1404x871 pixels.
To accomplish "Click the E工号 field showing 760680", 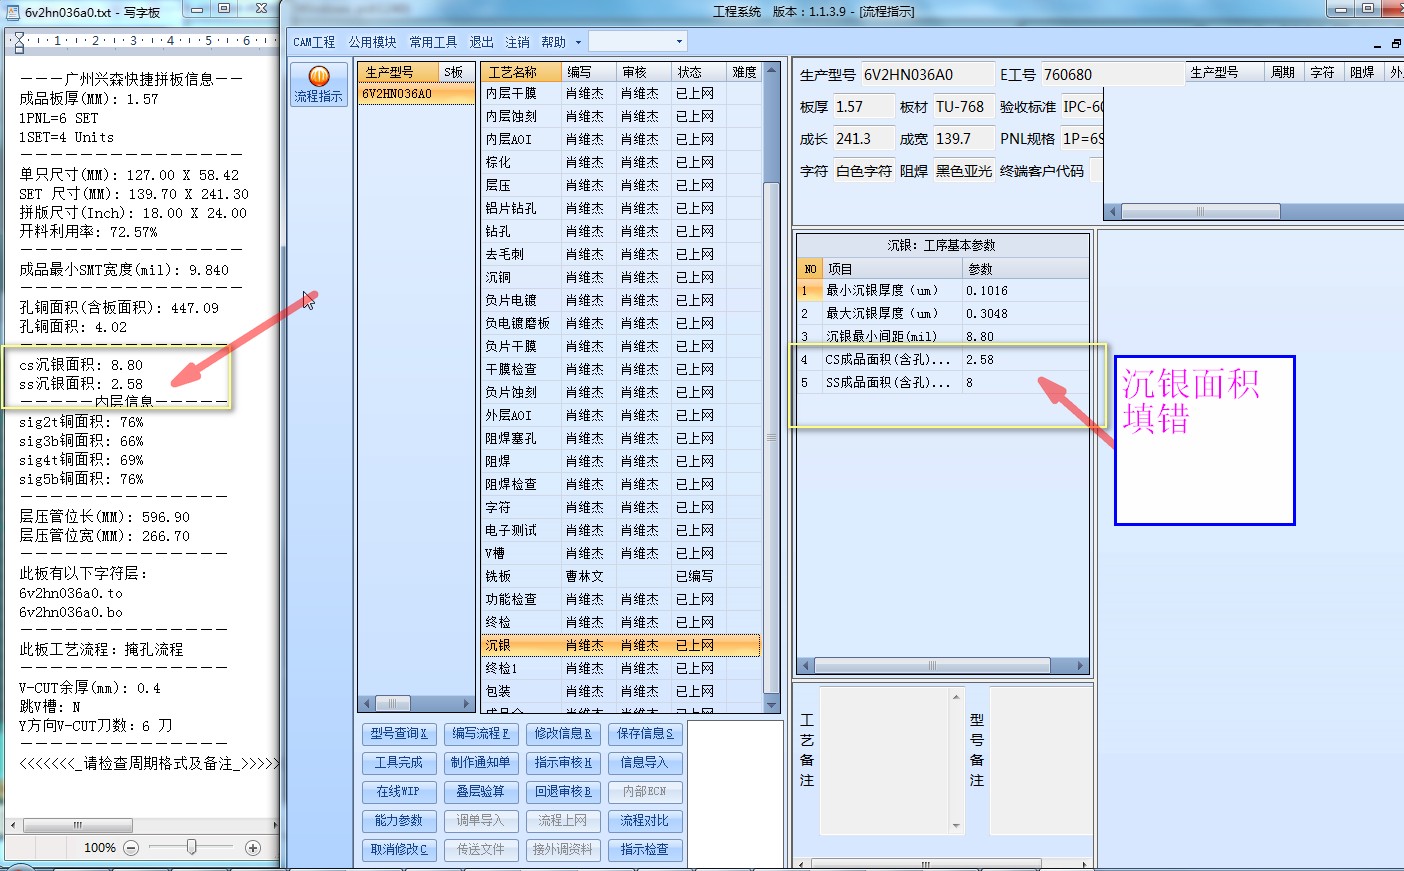I will click(x=1112, y=74).
